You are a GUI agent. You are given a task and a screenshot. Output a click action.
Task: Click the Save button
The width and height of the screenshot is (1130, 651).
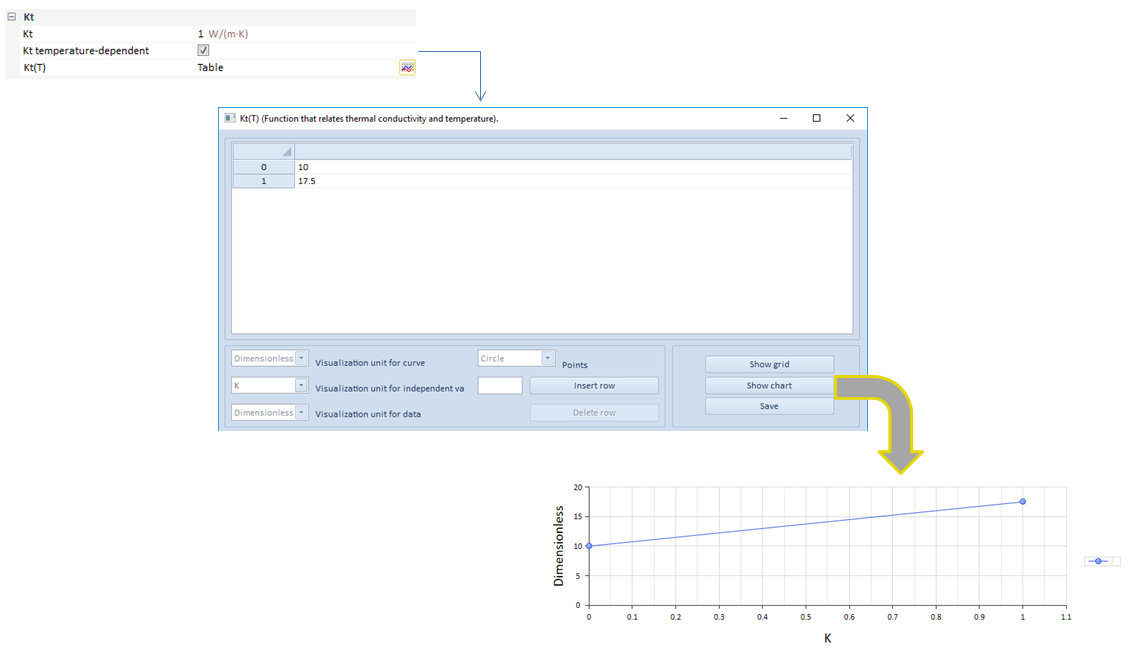[768, 406]
